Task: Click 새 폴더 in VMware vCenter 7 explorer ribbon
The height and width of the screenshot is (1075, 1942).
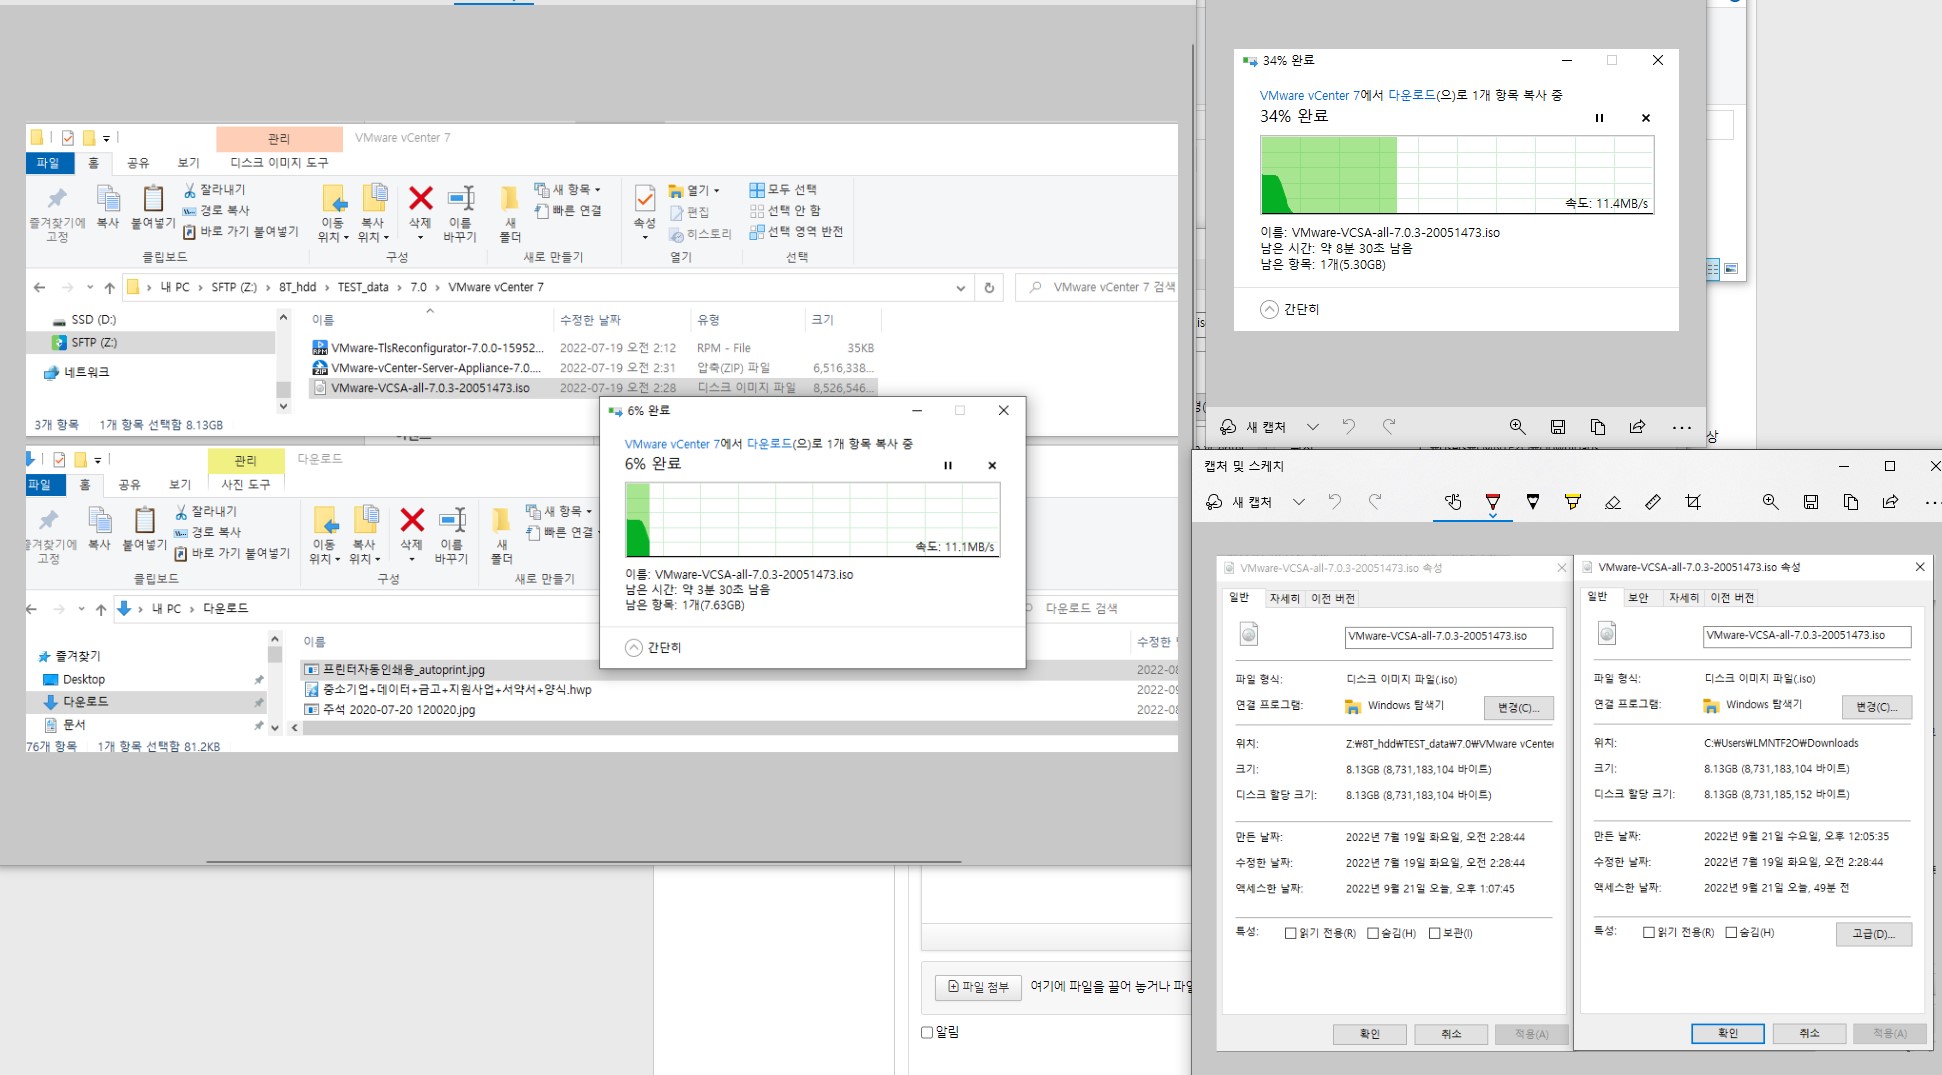Action: tap(510, 214)
